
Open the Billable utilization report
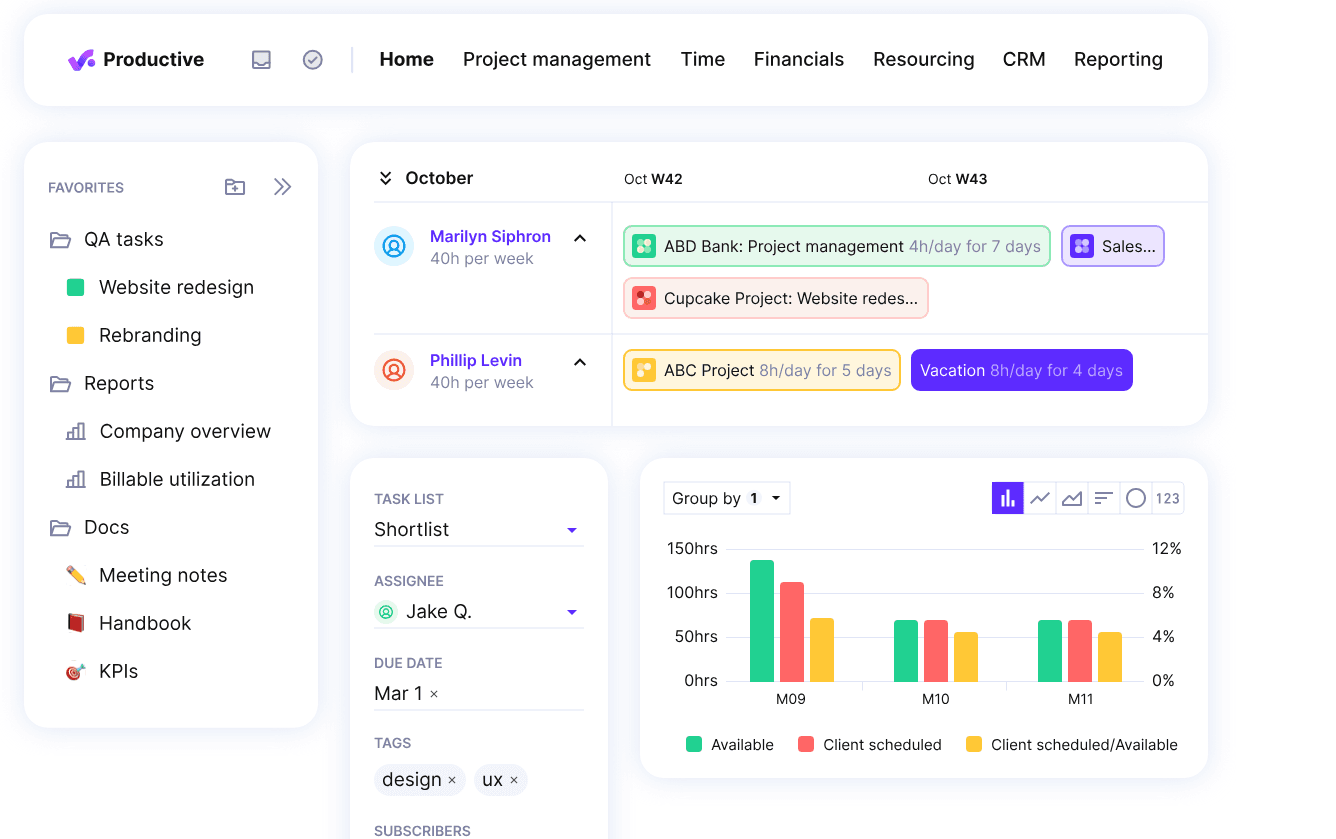click(160, 480)
